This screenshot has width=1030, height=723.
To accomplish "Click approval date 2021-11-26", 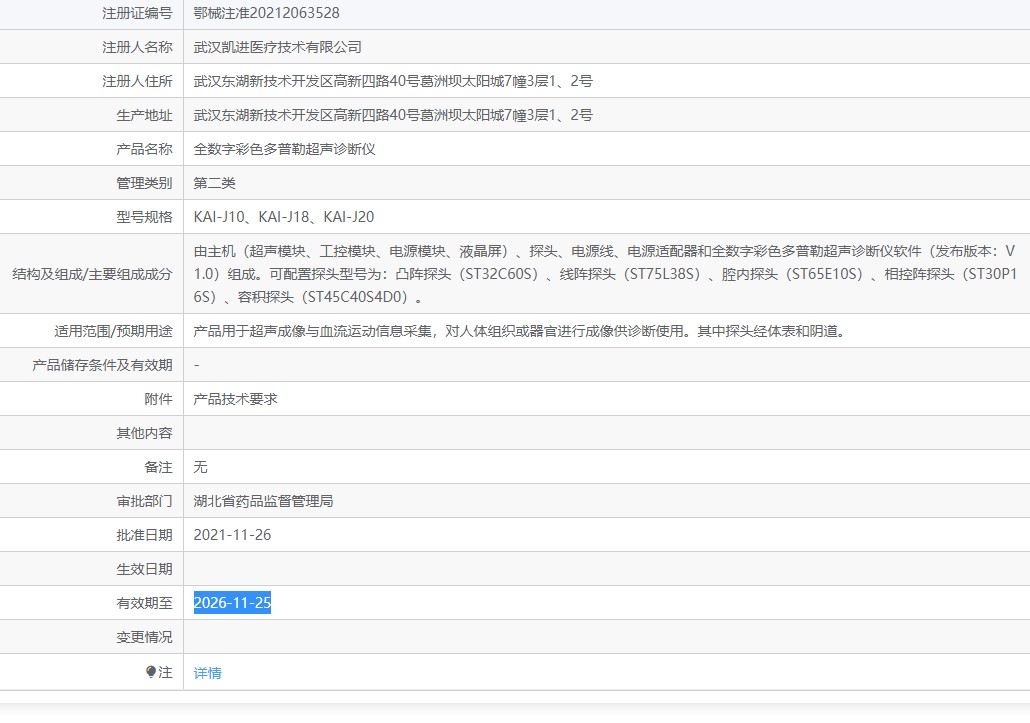I will pyautogui.click(x=232, y=535).
